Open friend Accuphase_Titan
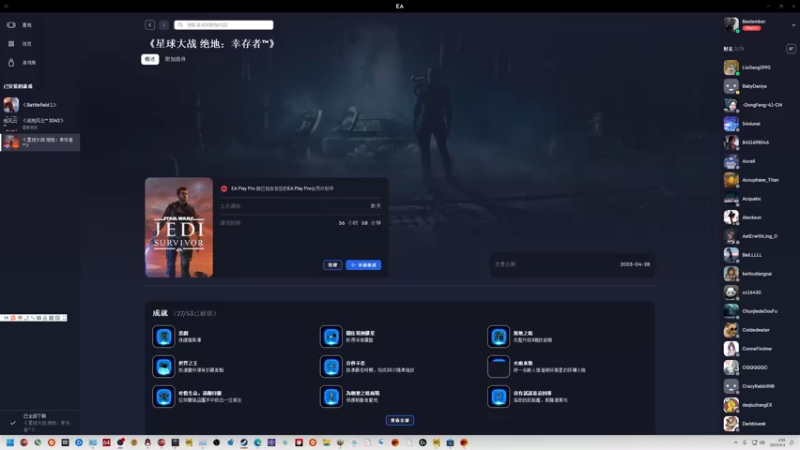The image size is (800, 450). click(758, 180)
